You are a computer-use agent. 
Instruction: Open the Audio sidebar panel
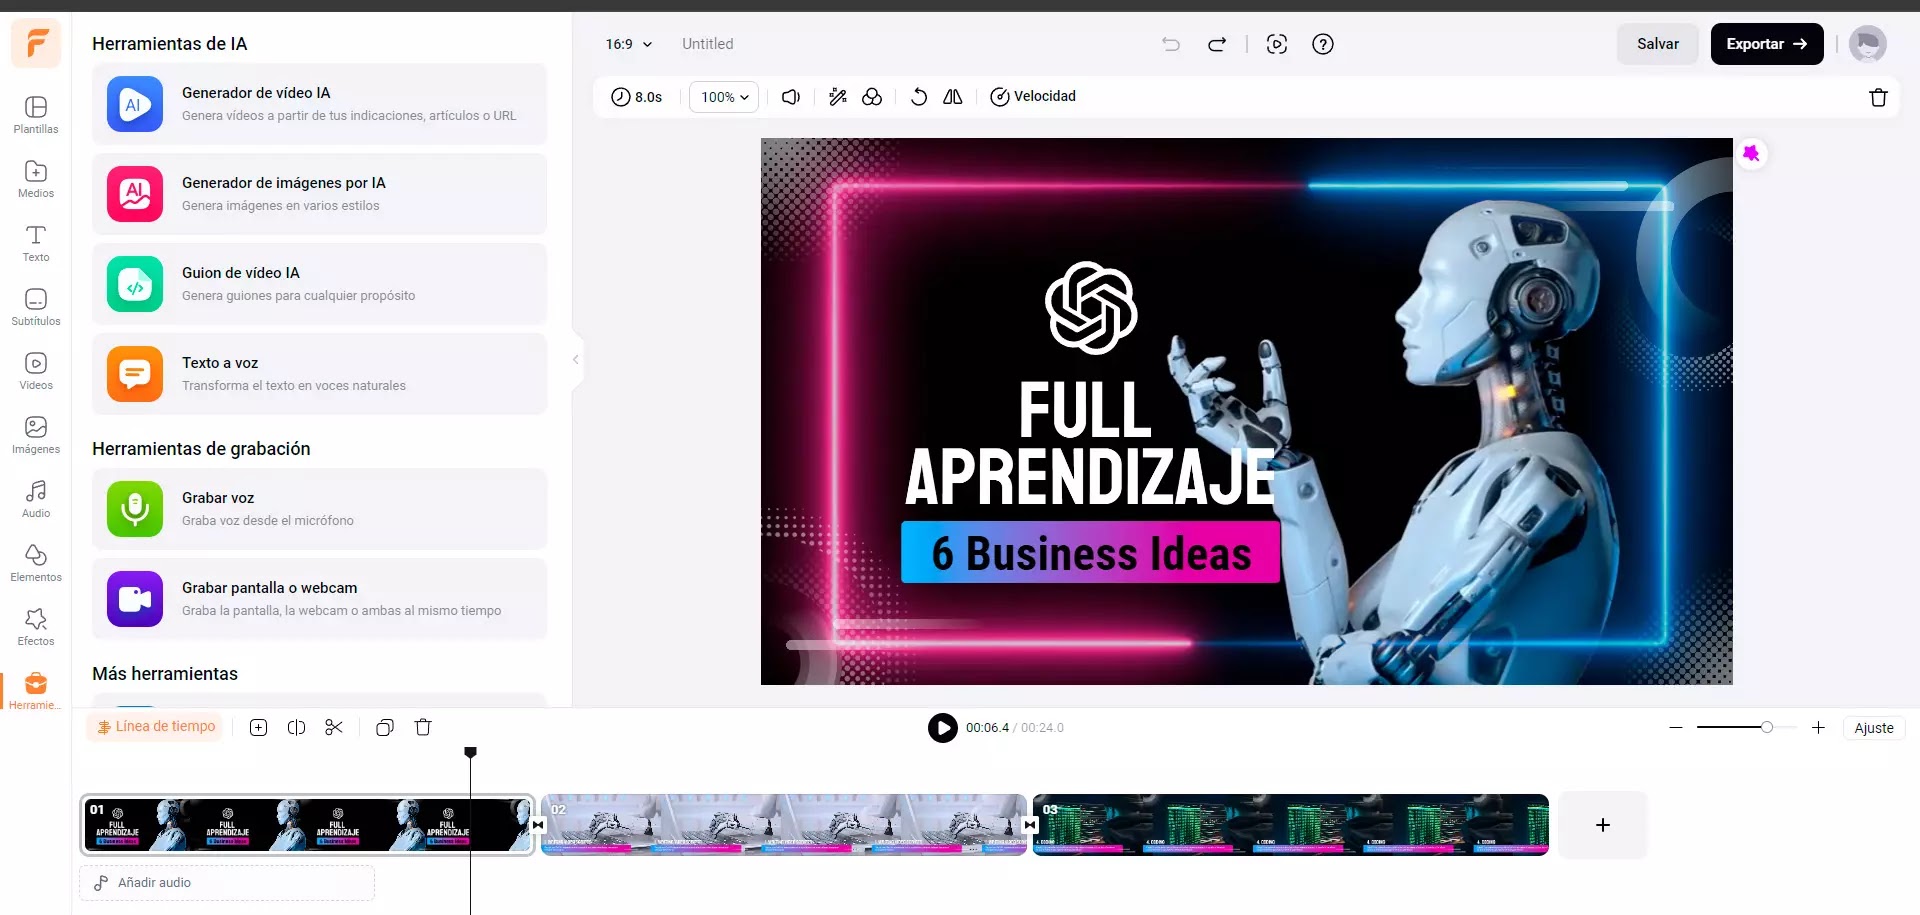click(x=36, y=498)
